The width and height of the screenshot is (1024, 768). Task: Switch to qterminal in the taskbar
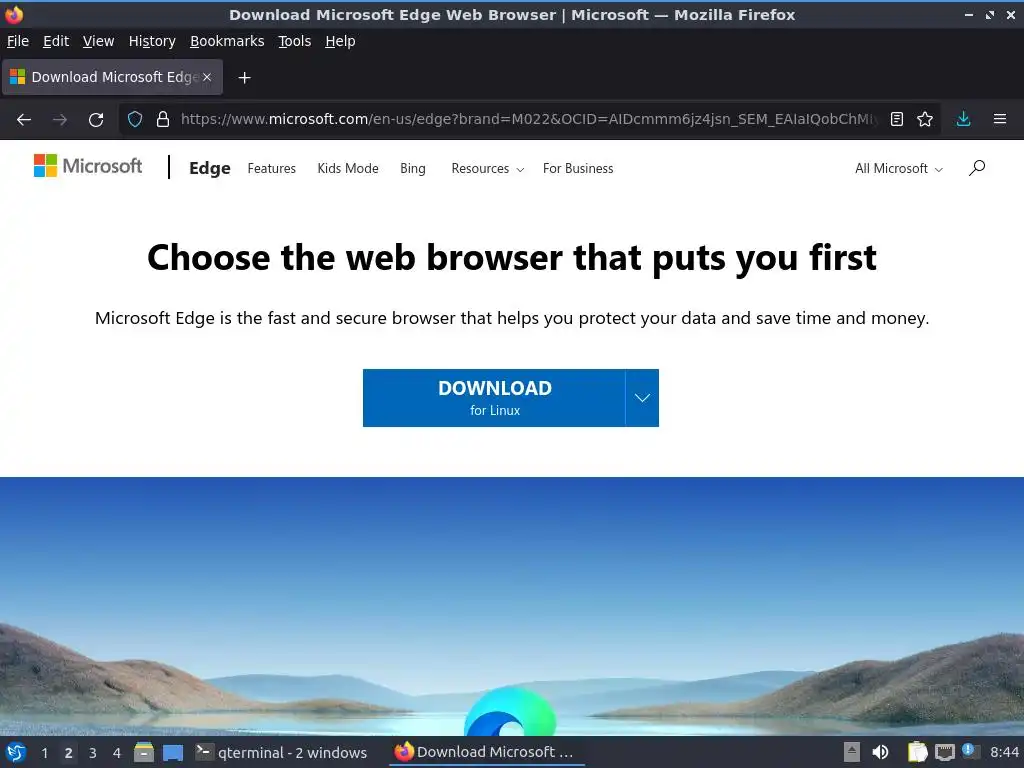coord(281,752)
